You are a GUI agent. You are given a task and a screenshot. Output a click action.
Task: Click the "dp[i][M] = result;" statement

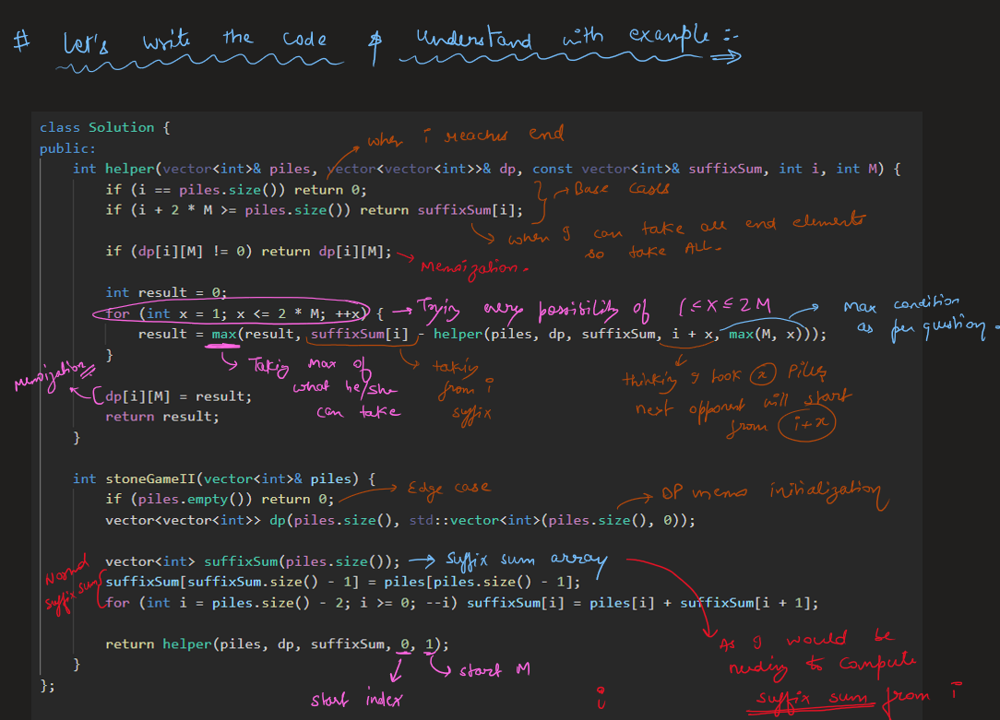179,396
